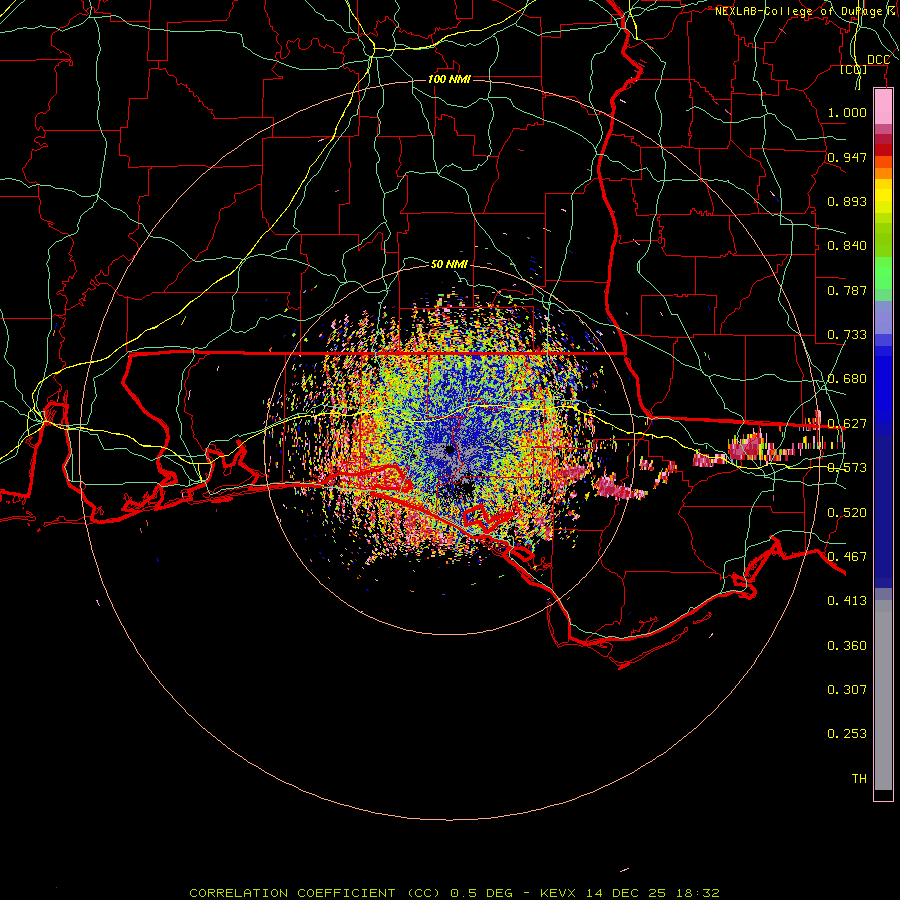Click the 18:32 timestamp

pos(696,893)
